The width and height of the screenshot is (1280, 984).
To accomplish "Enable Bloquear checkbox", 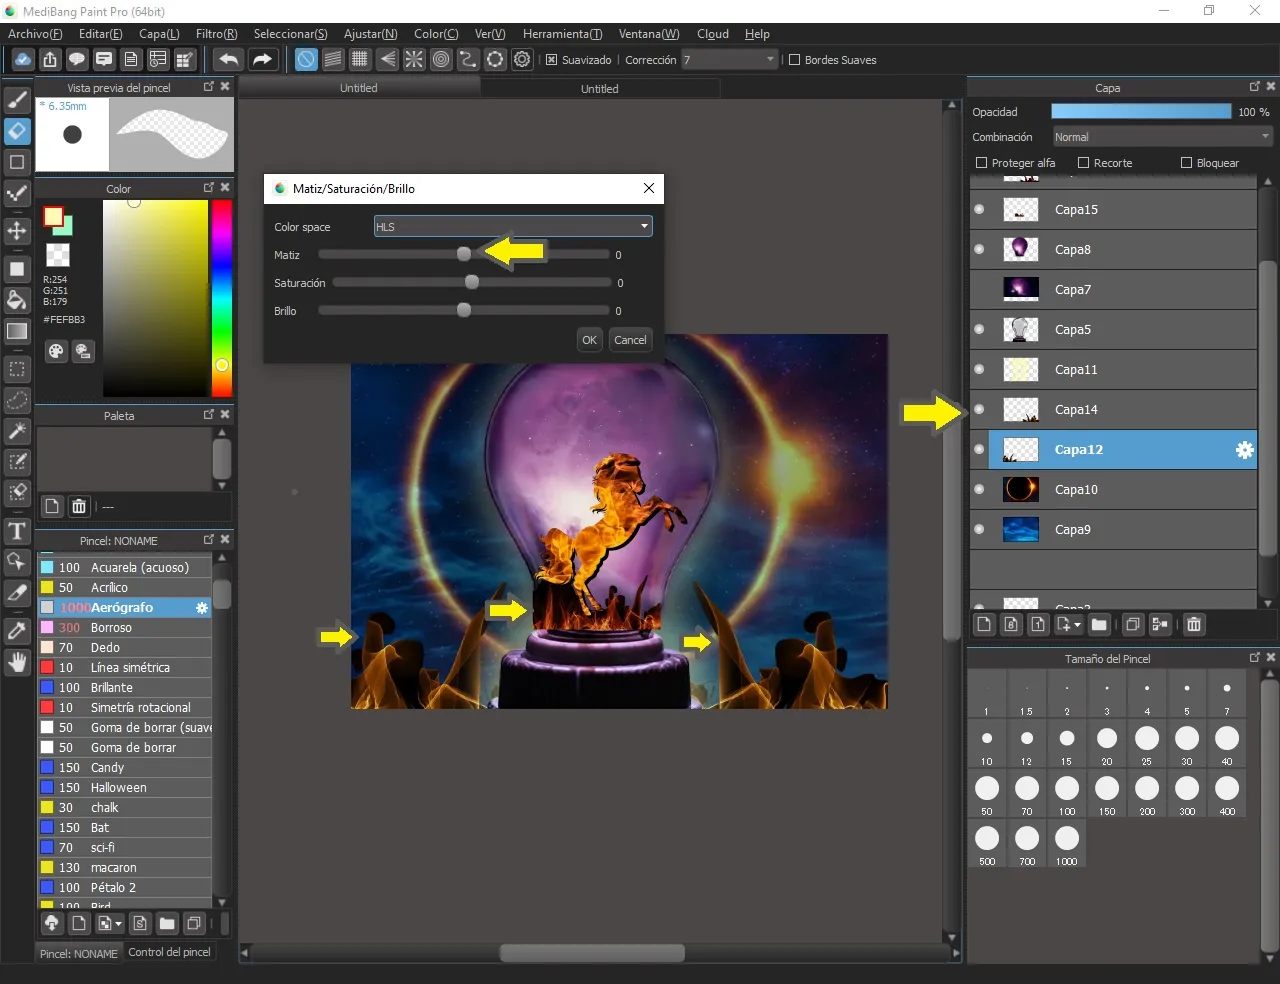I will tap(1186, 163).
